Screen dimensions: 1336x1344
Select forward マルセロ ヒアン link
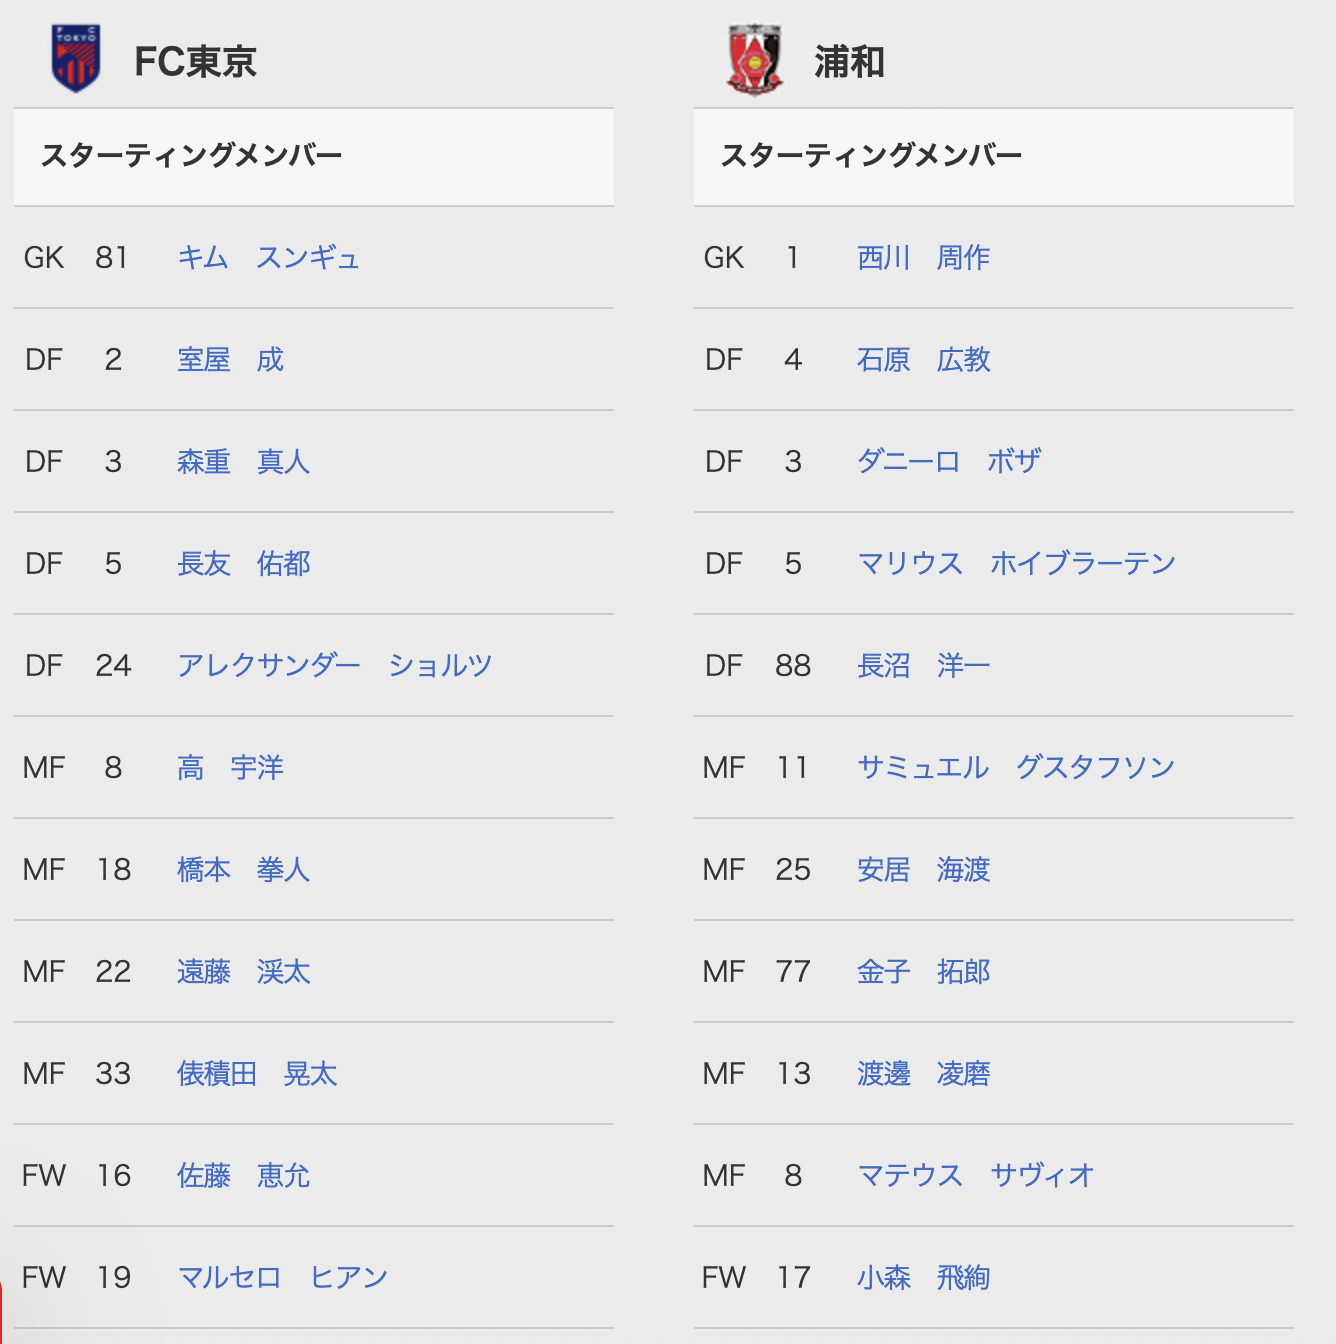pos(283,1278)
